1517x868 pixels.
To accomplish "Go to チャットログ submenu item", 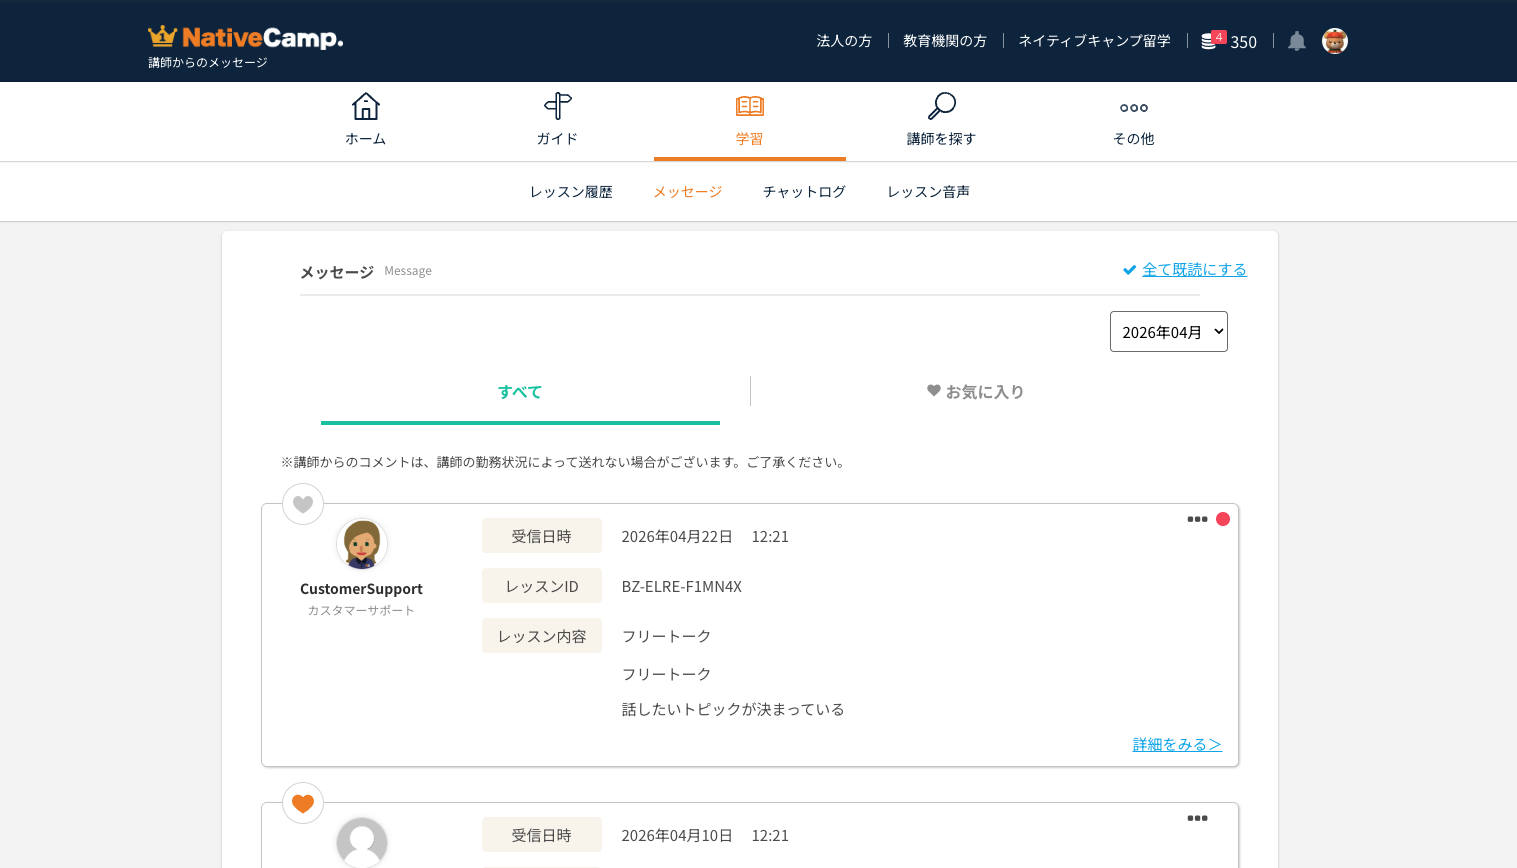I will click(804, 192).
